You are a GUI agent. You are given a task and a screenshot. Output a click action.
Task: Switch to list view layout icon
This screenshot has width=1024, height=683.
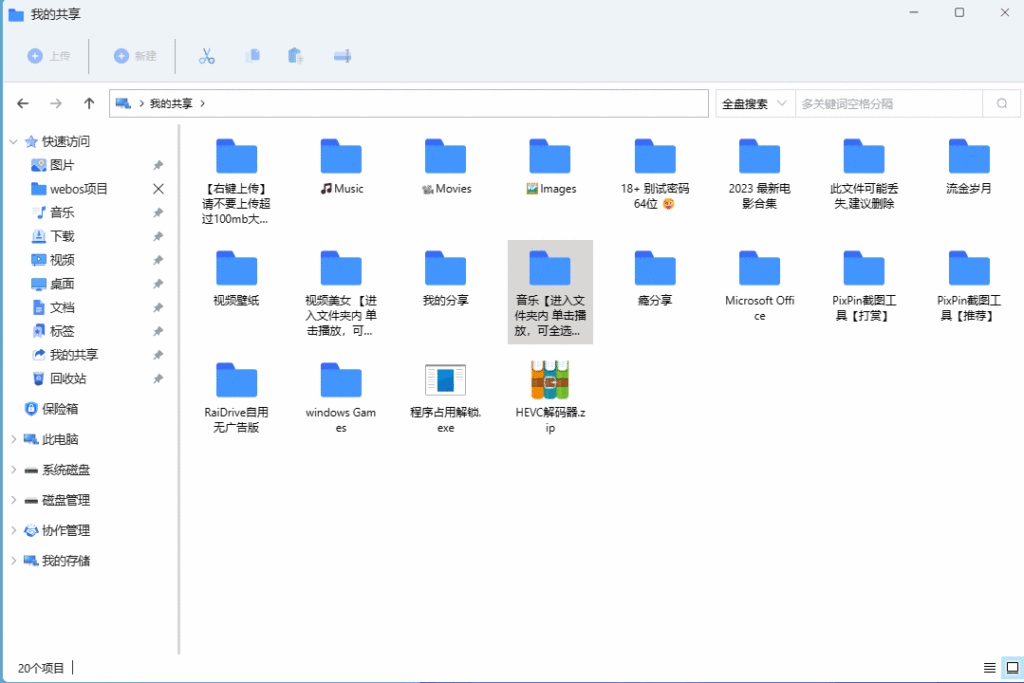tap(989, 667)
